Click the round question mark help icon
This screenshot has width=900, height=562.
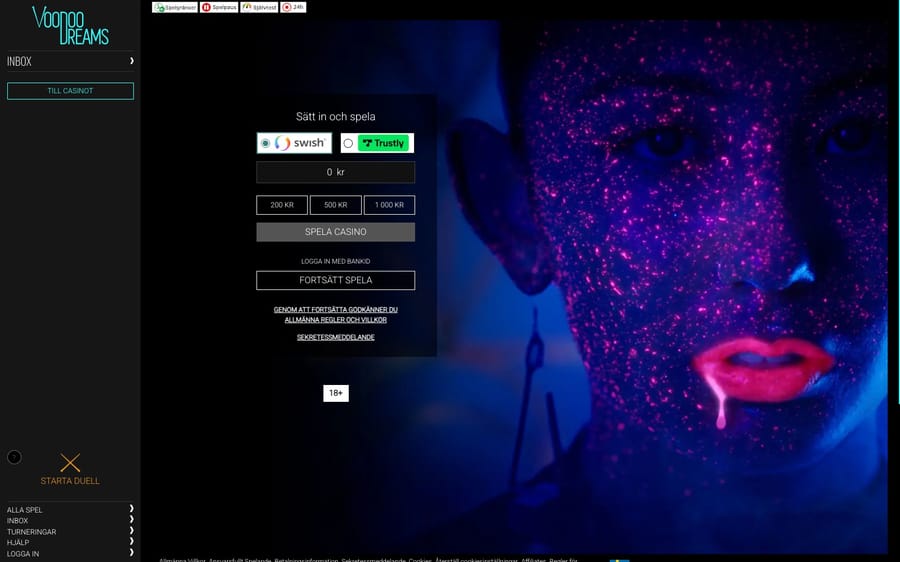[x=14, y=457]
